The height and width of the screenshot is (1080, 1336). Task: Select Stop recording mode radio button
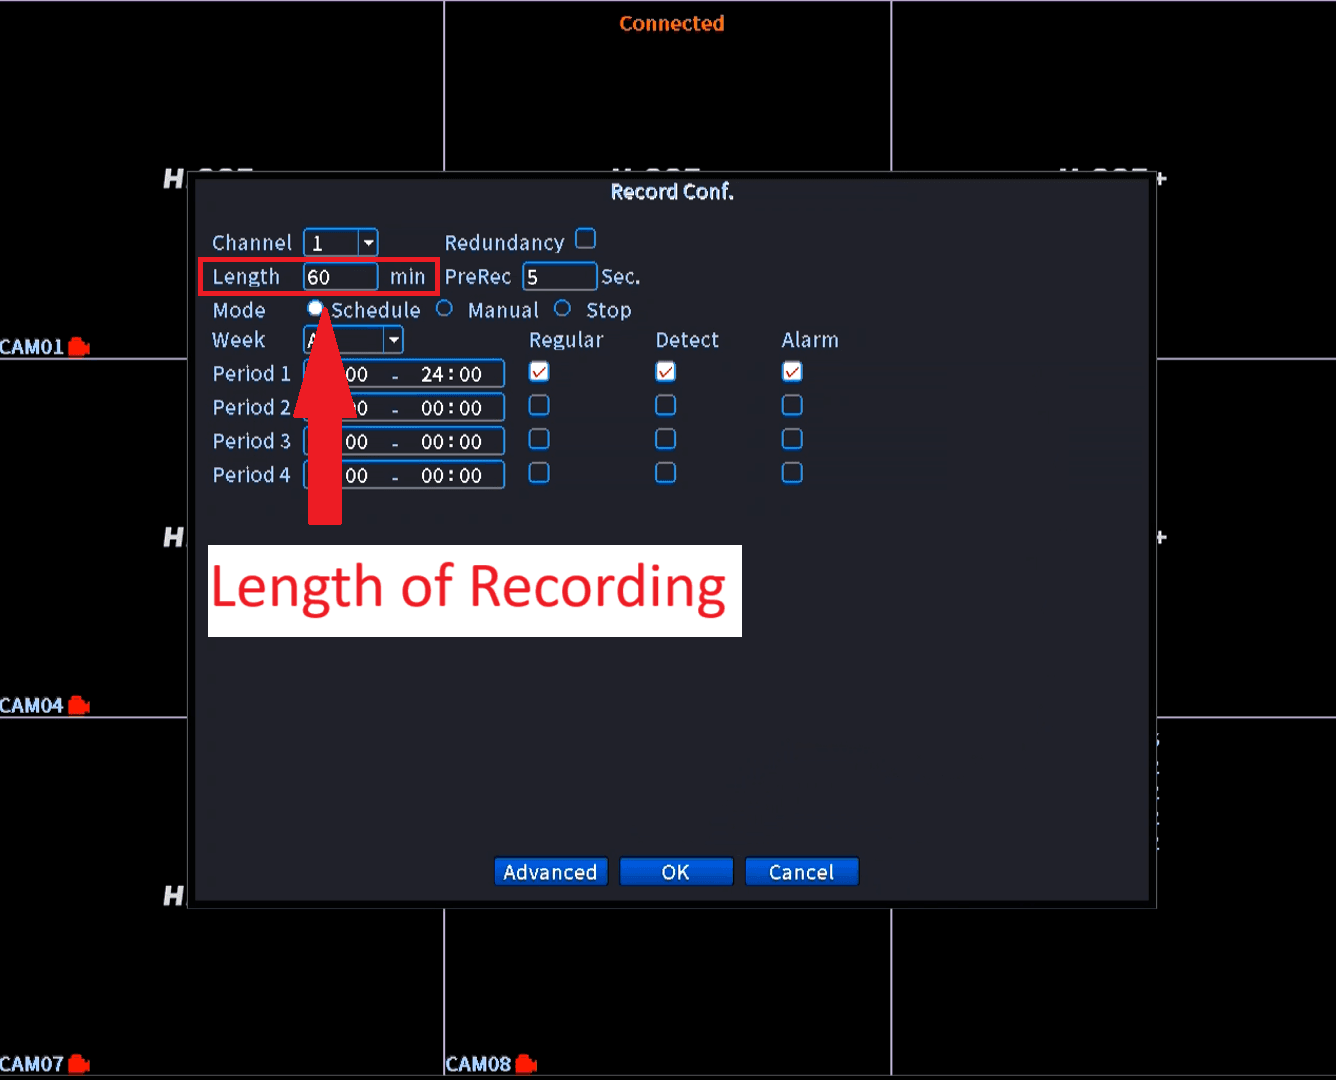click(x=563, y=309)
